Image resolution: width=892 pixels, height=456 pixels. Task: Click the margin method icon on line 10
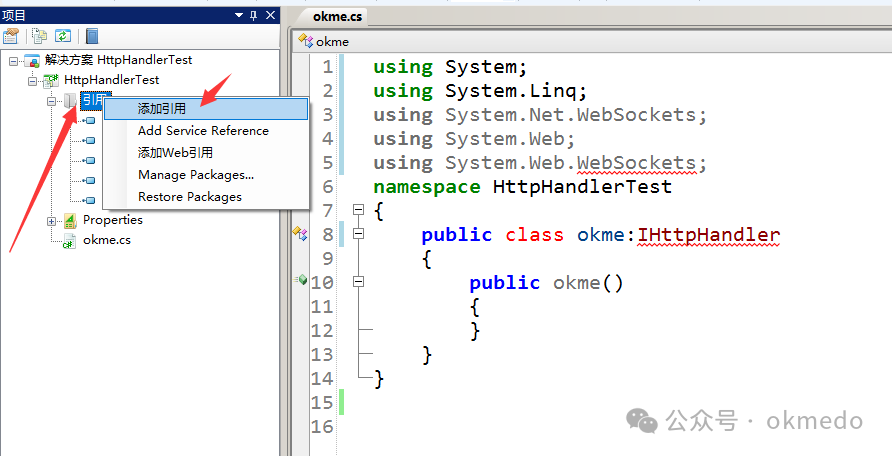[x=301, y=279]
